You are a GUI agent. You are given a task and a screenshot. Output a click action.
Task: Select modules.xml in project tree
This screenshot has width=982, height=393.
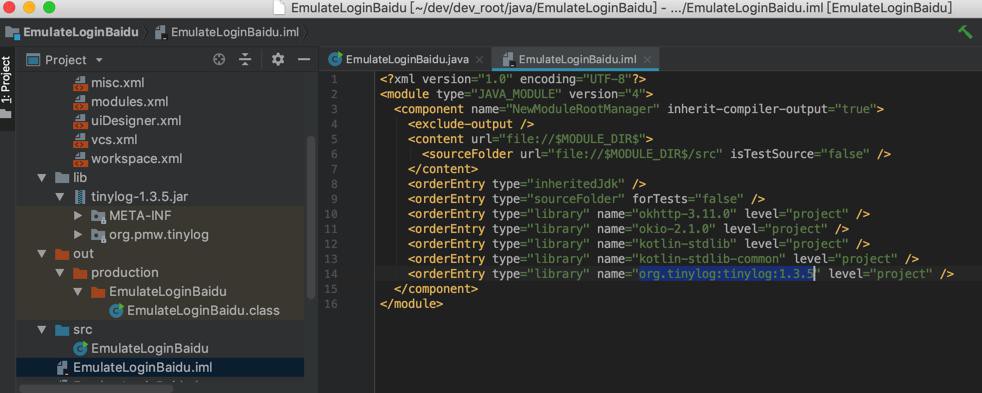130,101
